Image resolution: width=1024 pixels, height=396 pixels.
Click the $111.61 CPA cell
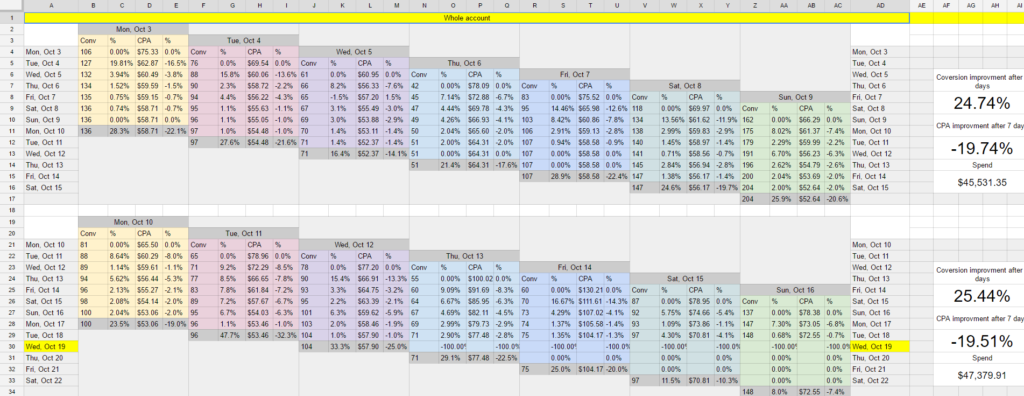pos(590,301)
